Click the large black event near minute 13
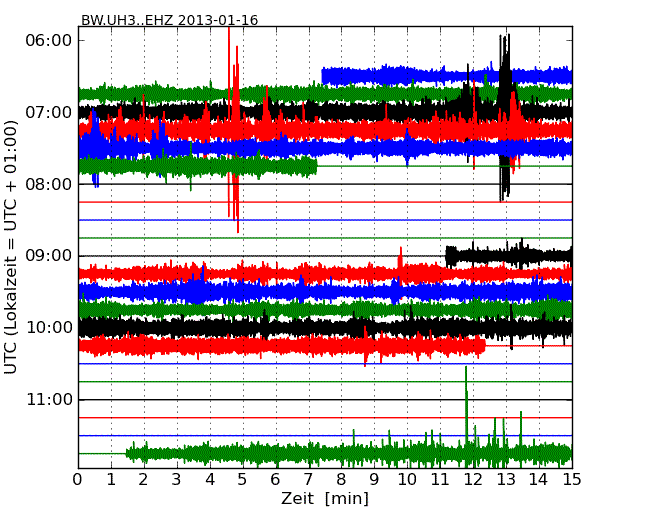 (x=504, y=117)
